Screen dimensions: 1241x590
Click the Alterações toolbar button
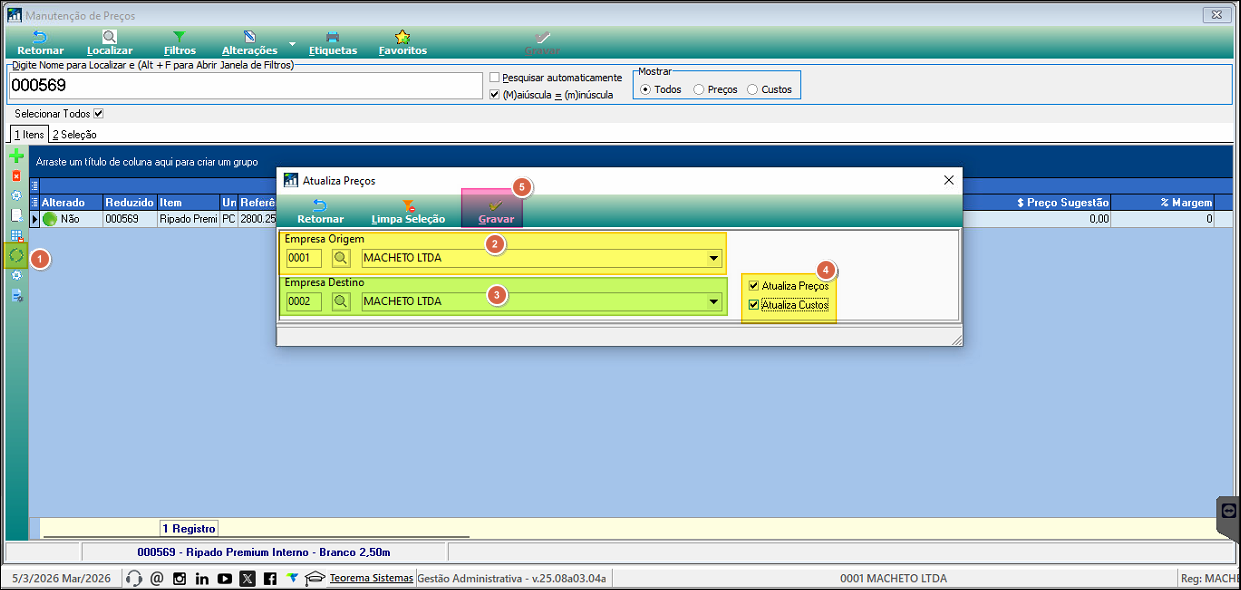(249, 43)
